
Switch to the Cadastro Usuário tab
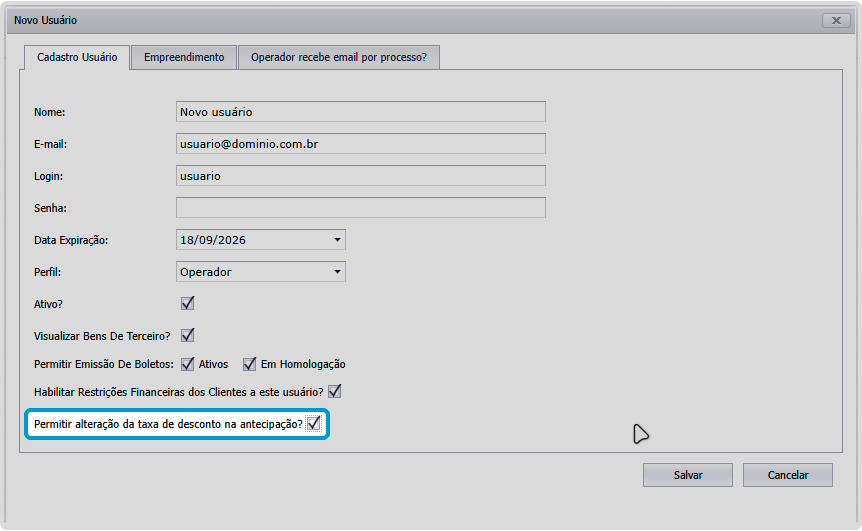pos(77,58)
